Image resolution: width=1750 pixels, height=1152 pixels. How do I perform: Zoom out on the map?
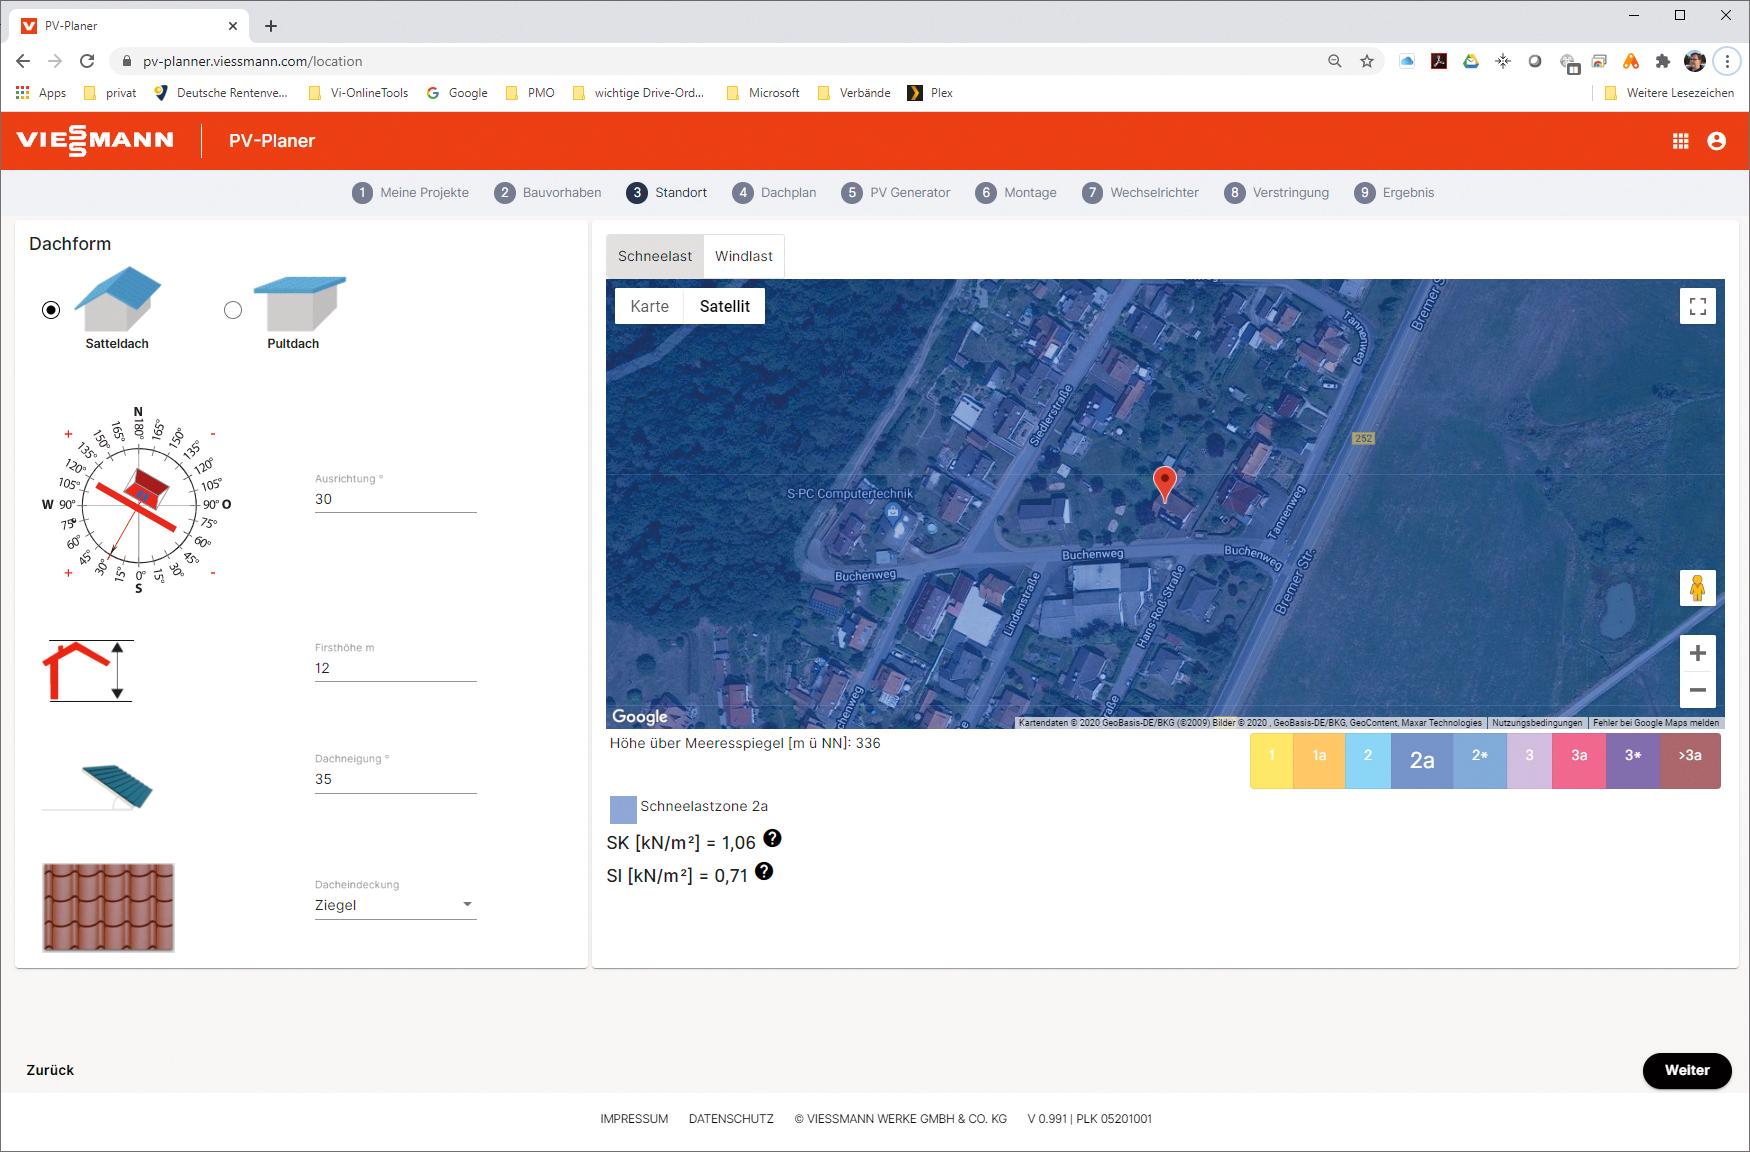coord(1697,690)
